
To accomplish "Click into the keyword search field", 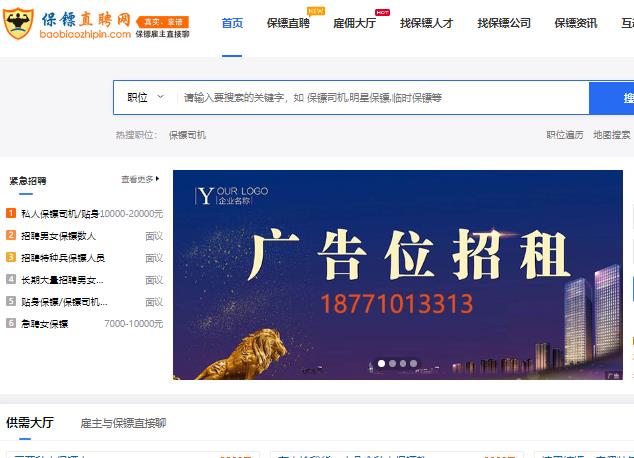I will coord(380,98).
